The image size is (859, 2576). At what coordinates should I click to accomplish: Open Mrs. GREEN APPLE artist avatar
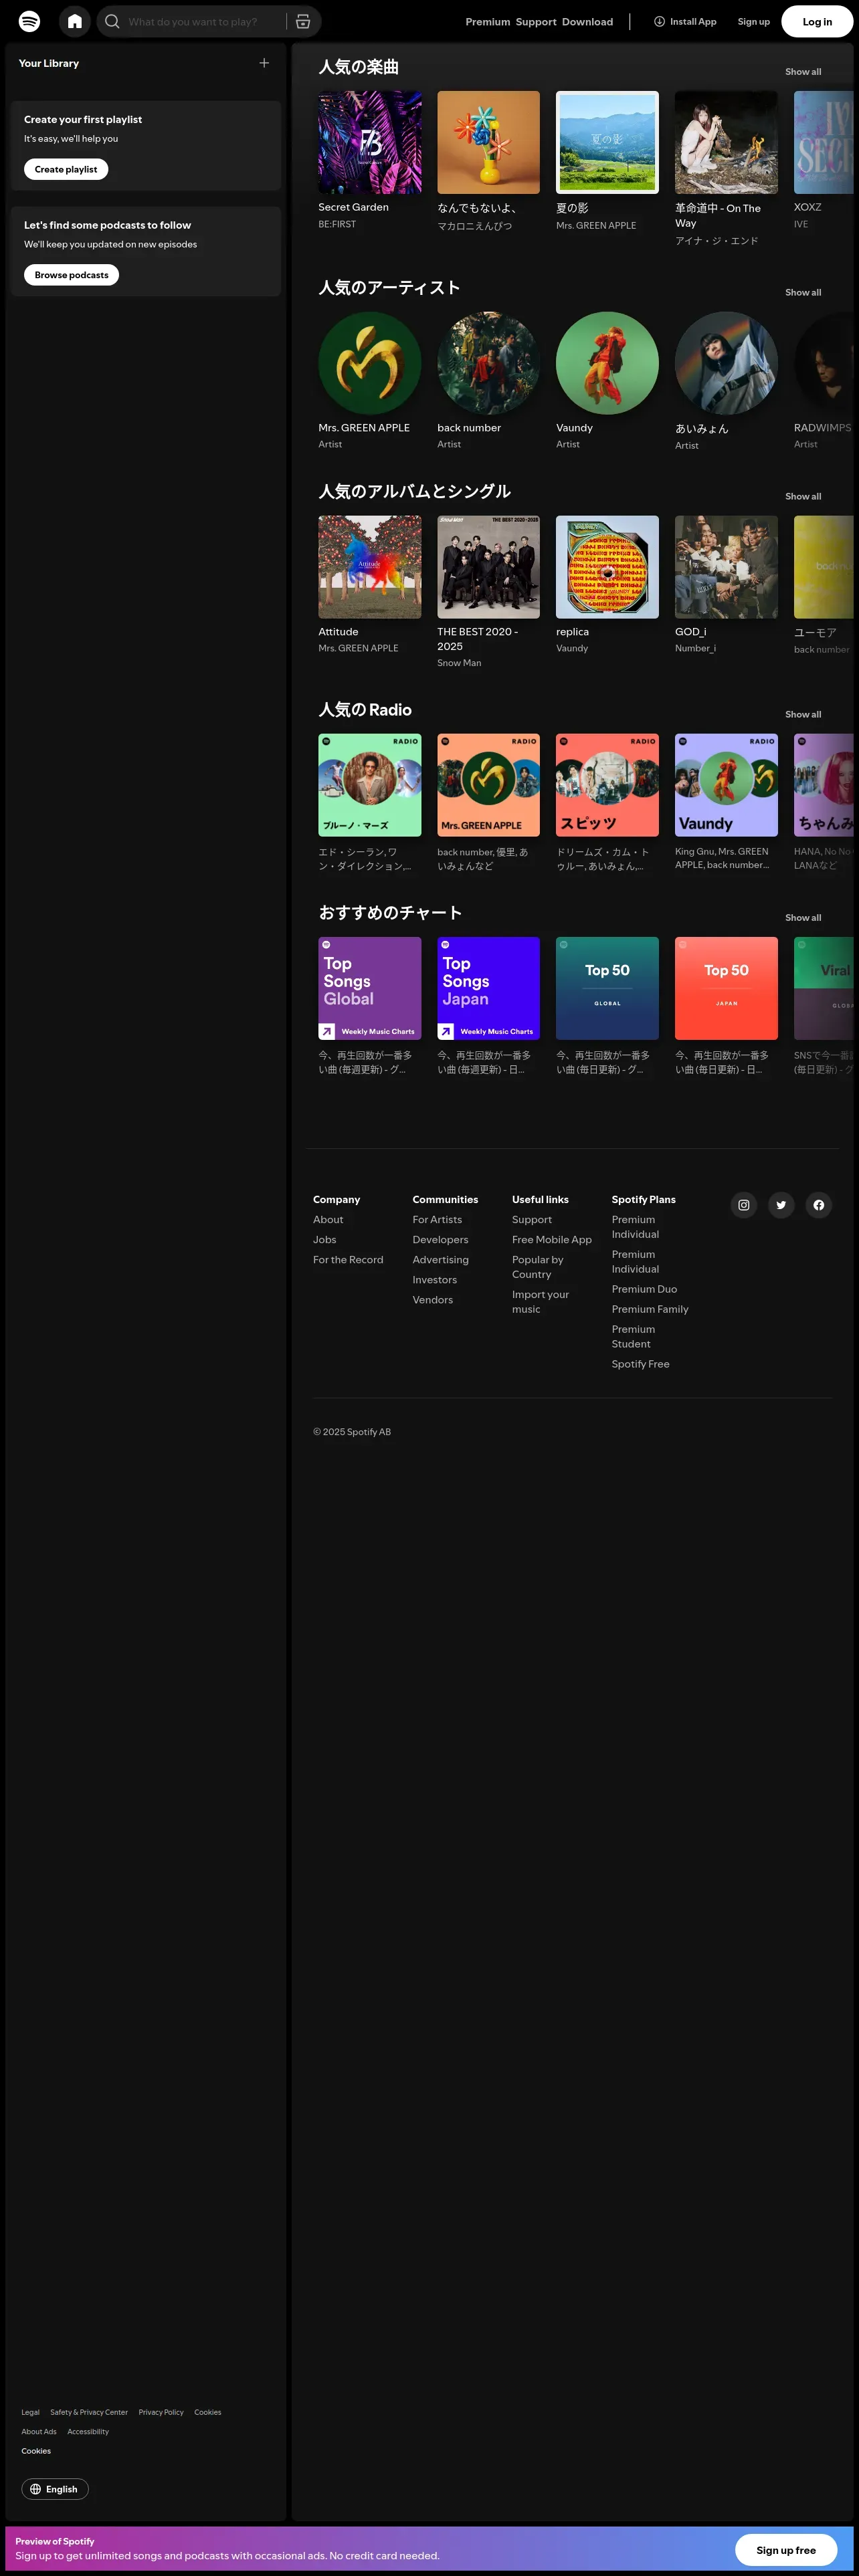370,363
